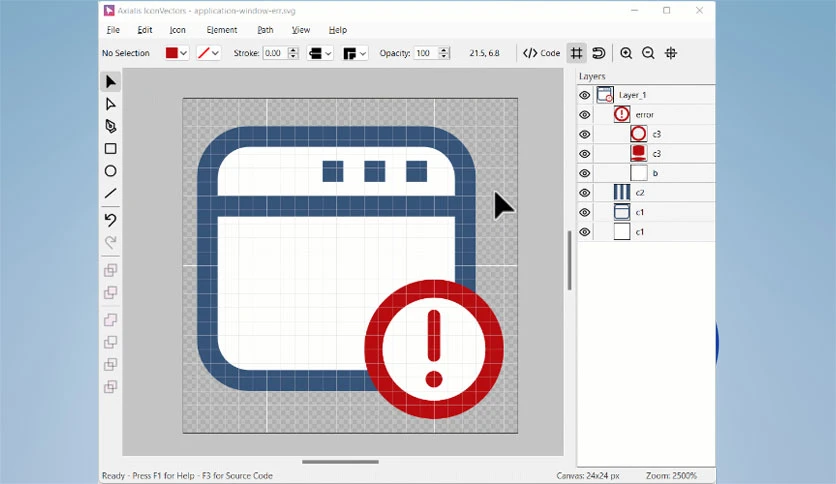Viewport: 836px width, 484px height.
Task: Select the error group row label
Action: [645, 115]
